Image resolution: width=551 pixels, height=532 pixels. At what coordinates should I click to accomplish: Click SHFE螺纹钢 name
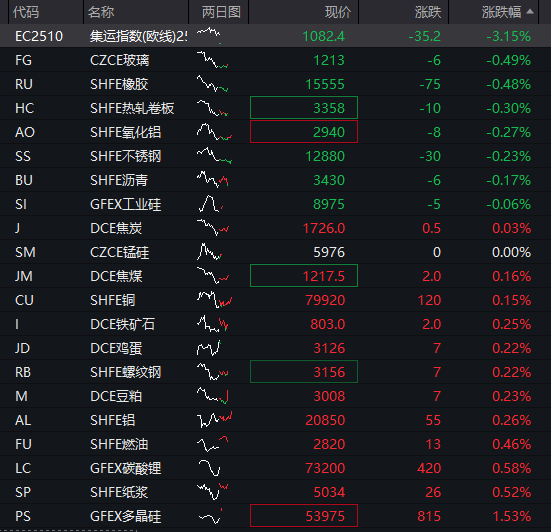[x=125, y=372]
